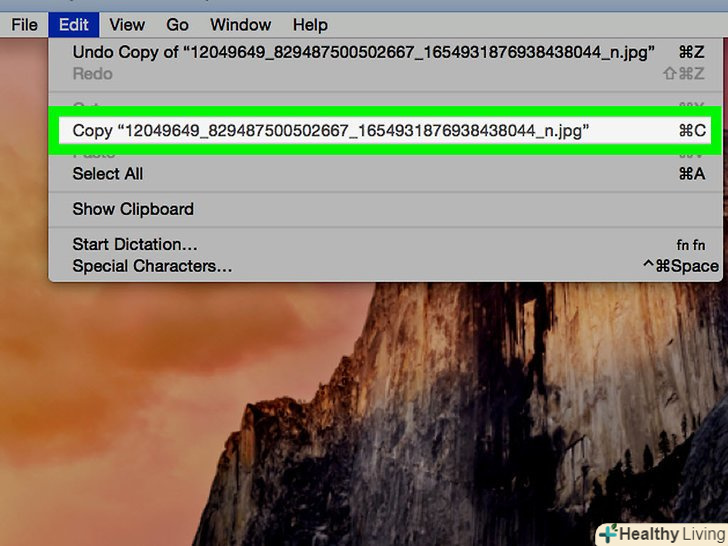Open the File menu
The image size is (728, 546).
point(24,25)
